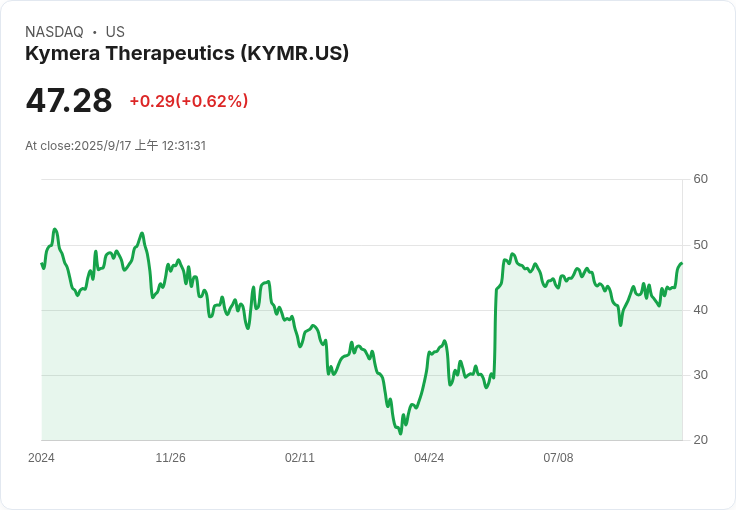Image resolution: width=736 pixels, height=510 pixels.
Task: Click the 30 y-axis price label
Action: pos(700,375)
